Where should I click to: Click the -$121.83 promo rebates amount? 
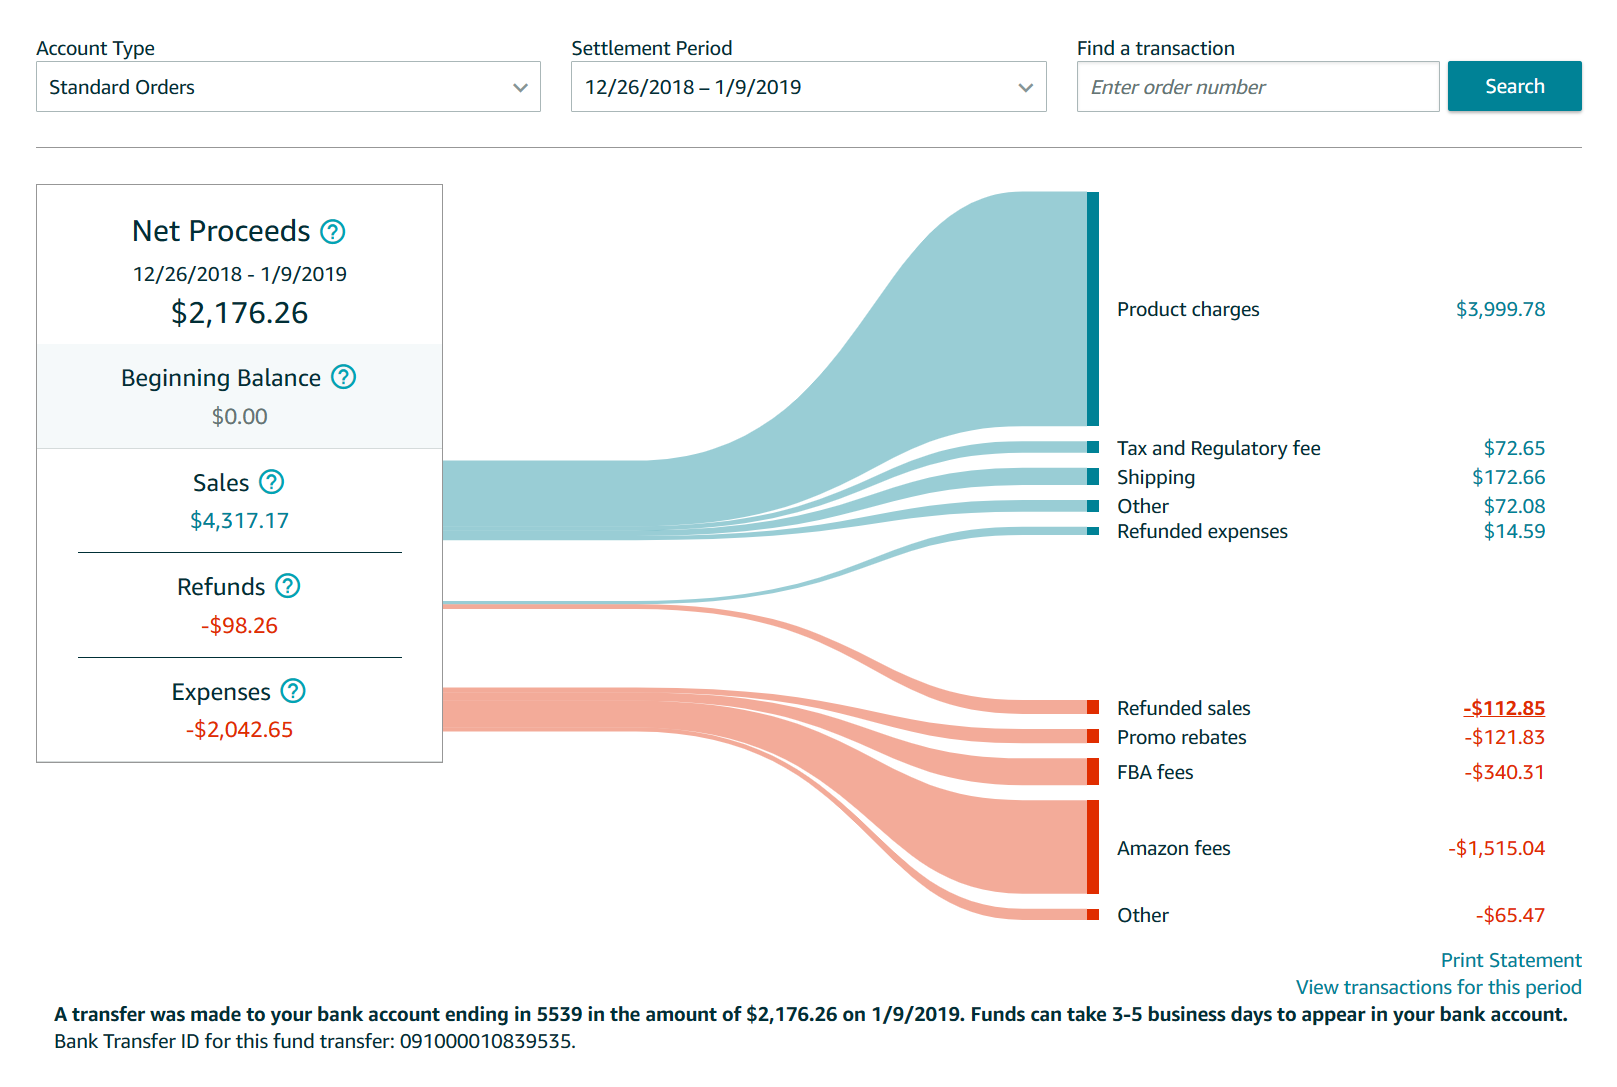click(1504, 737)
